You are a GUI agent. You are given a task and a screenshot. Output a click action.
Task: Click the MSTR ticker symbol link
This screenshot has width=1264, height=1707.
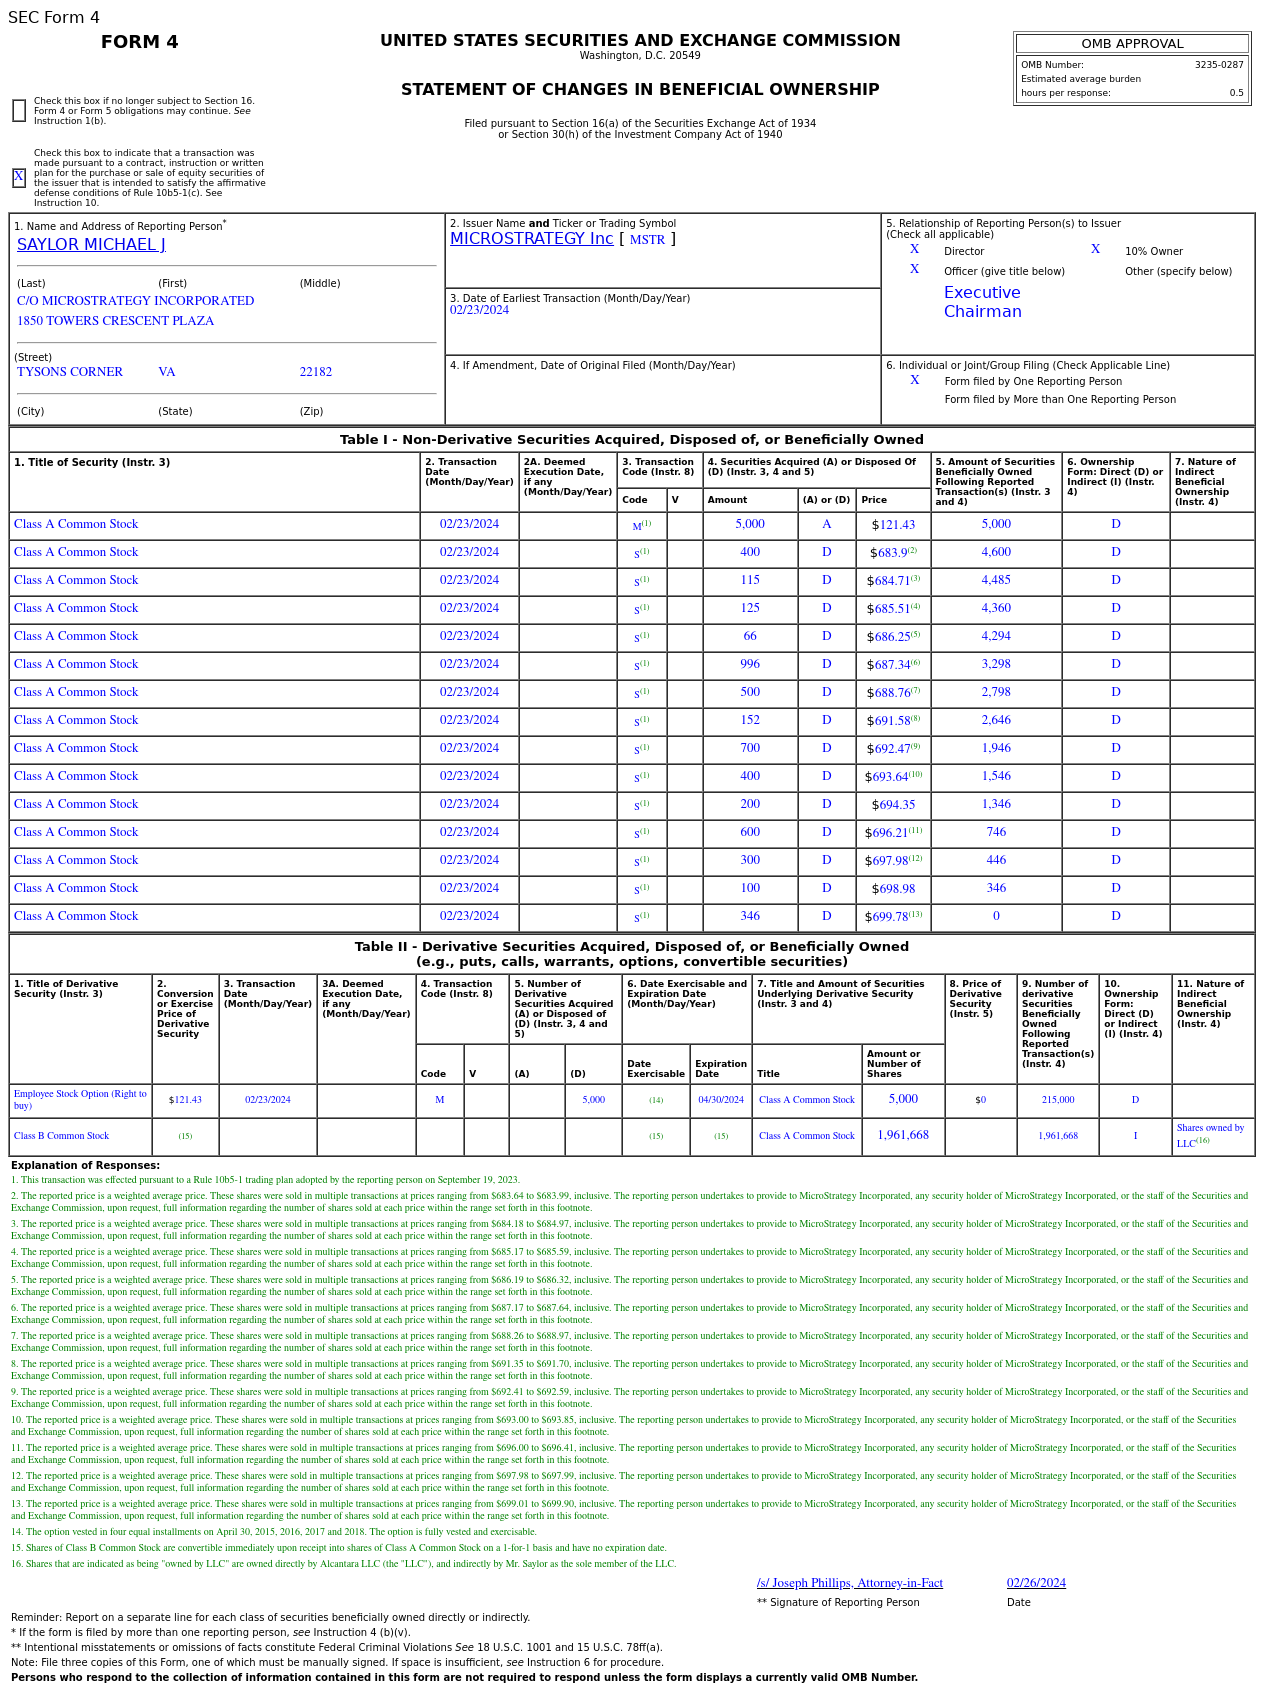[x=647, y=240]
